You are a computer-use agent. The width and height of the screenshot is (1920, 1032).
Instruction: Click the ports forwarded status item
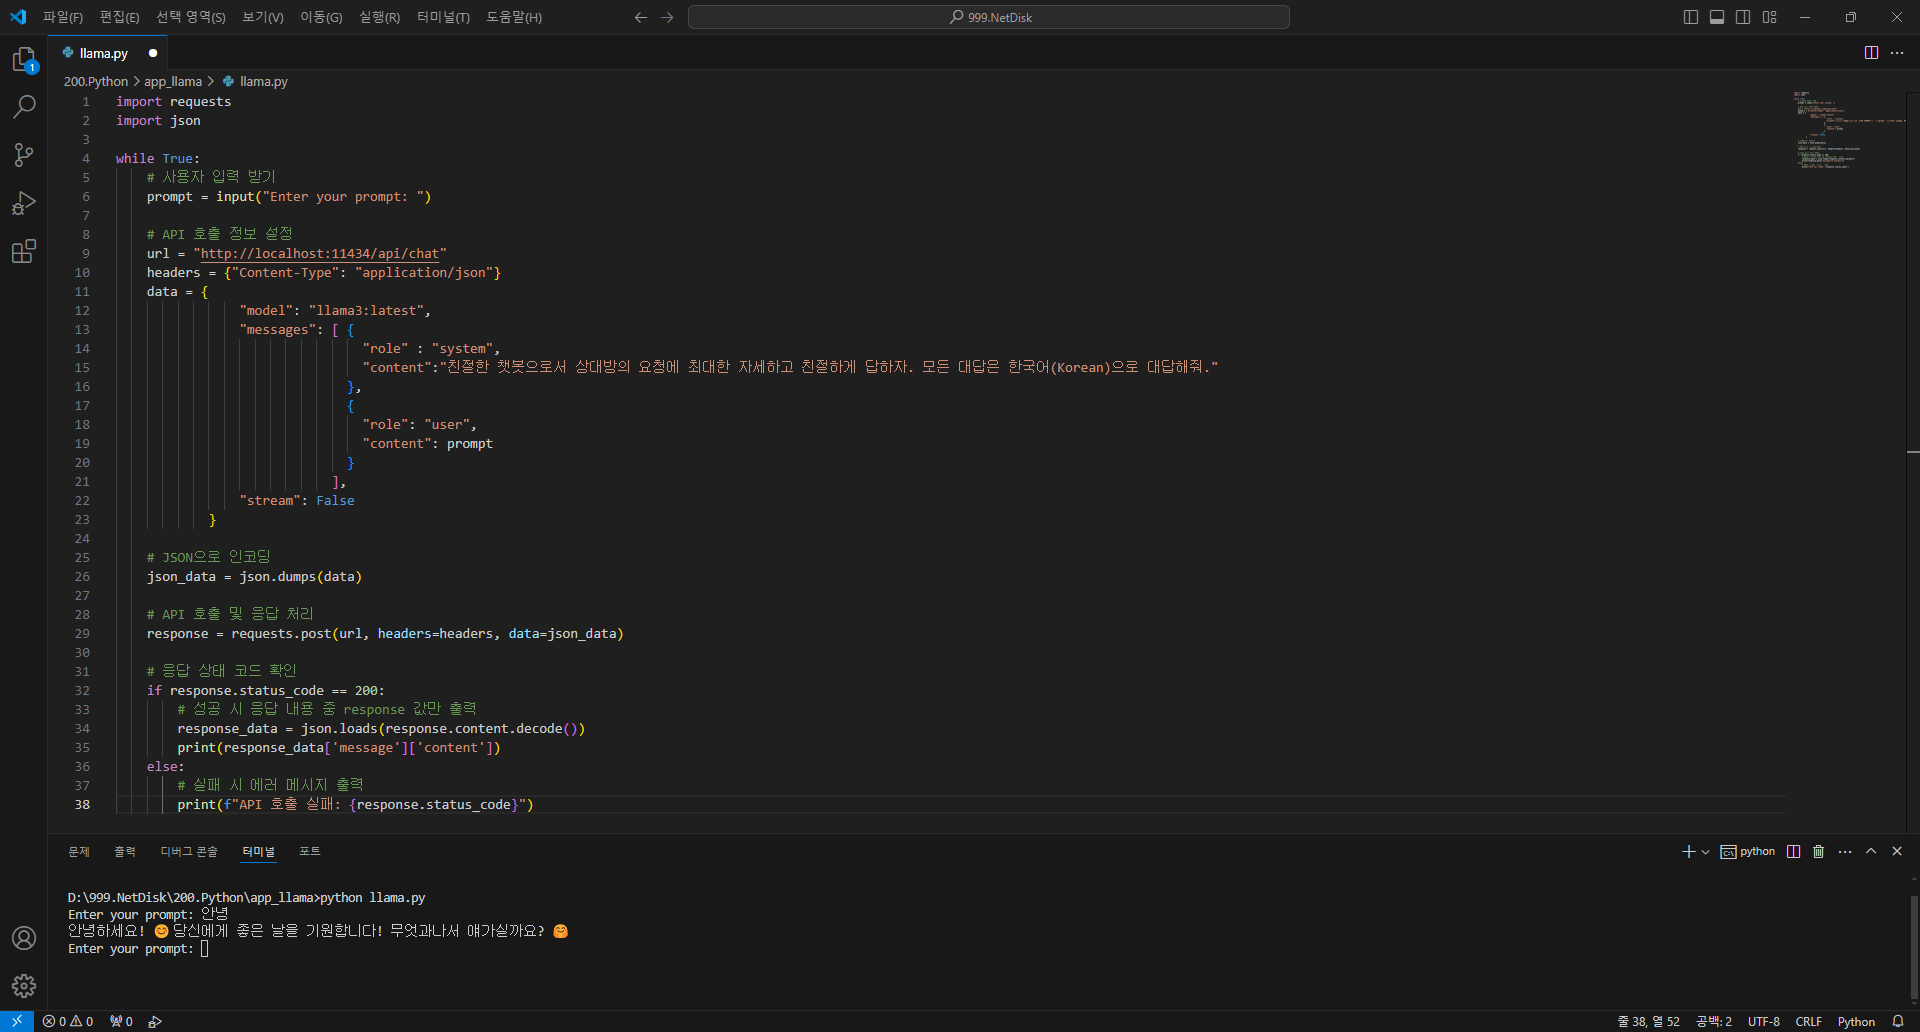pos(122,1021)
